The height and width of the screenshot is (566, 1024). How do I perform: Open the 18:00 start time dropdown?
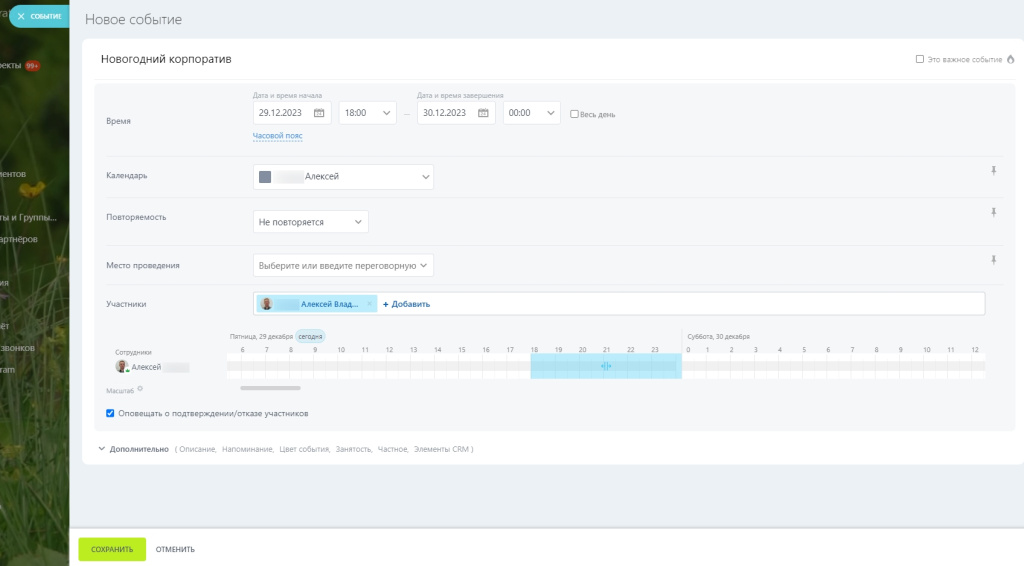[367, 113]
